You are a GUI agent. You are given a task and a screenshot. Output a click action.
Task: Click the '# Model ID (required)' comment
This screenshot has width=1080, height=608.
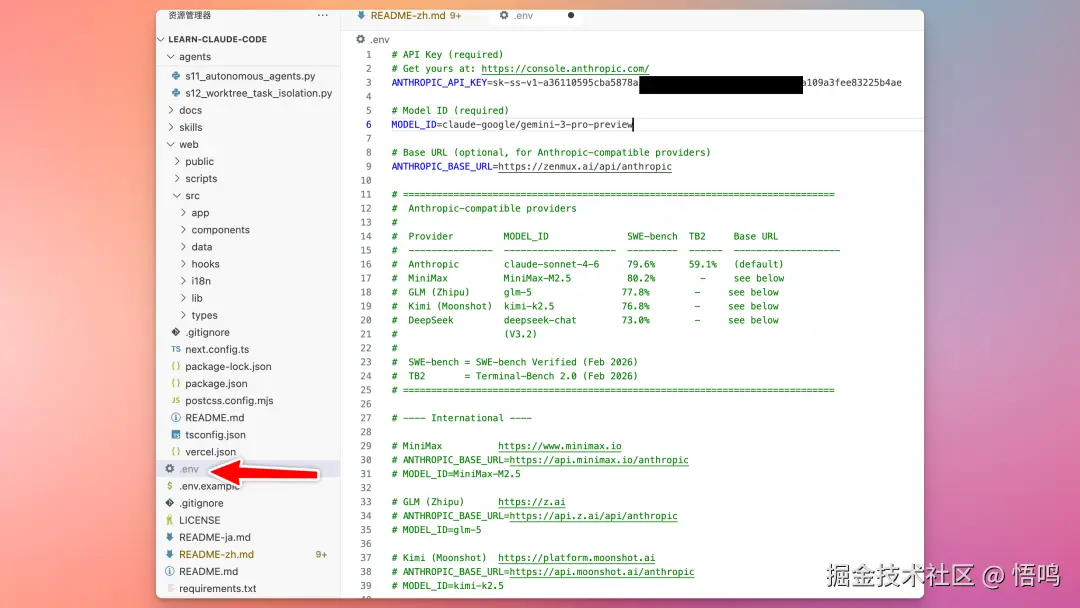[450, 110]
